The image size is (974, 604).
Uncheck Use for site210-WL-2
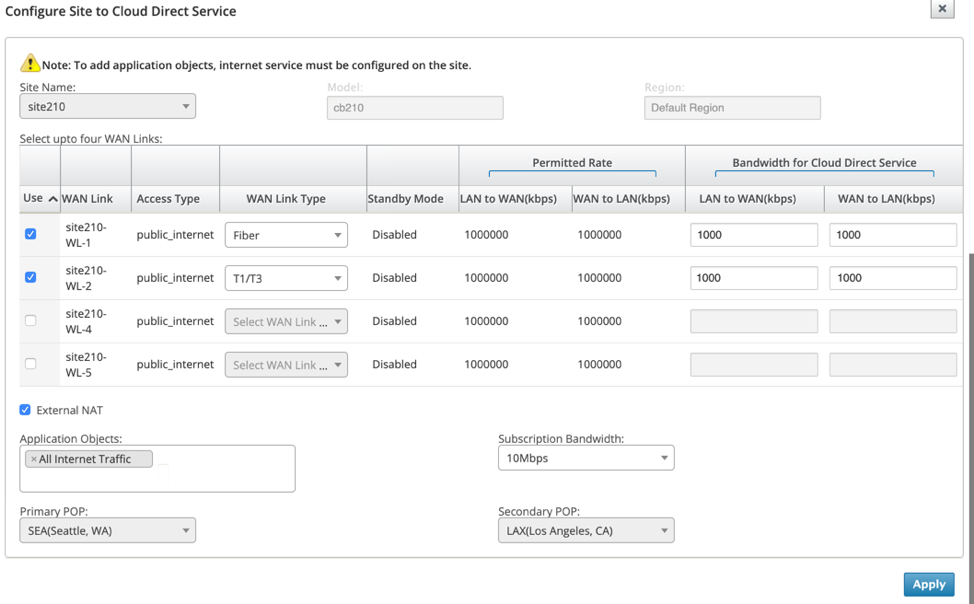[x=30, y=277]
